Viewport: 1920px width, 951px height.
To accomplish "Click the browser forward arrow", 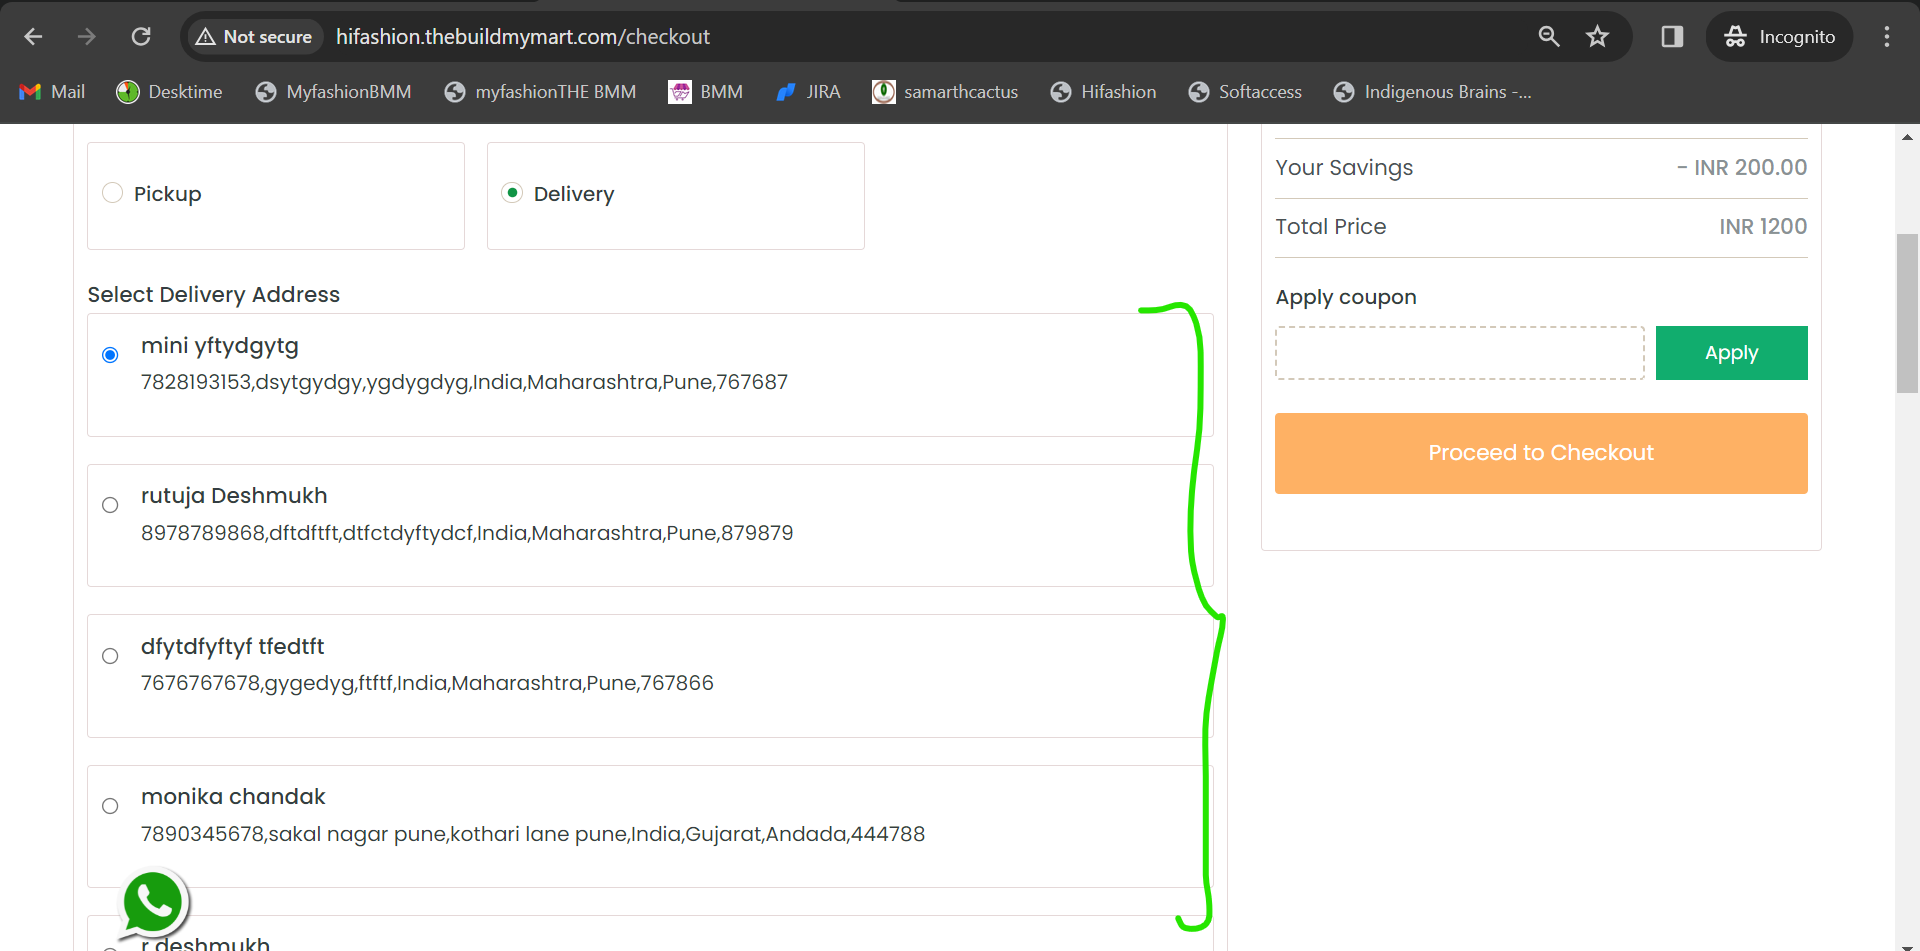I will [x=87, y=37].
